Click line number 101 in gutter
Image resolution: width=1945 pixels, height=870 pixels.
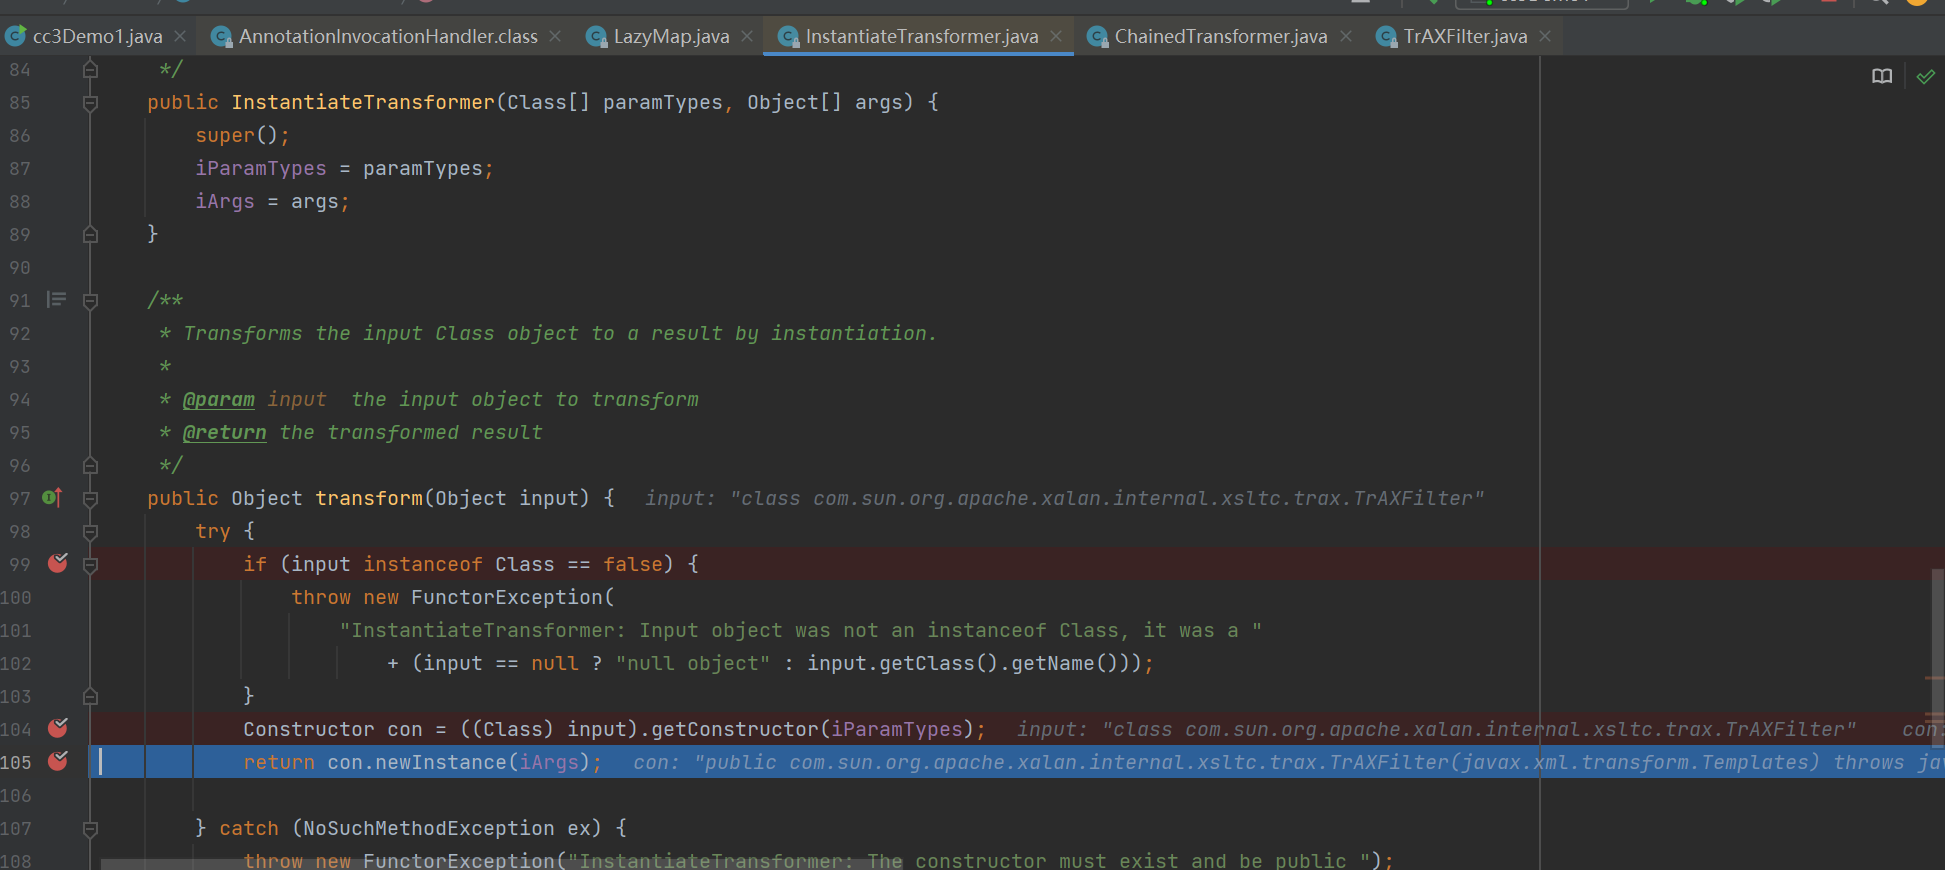(x=16, y=631)
